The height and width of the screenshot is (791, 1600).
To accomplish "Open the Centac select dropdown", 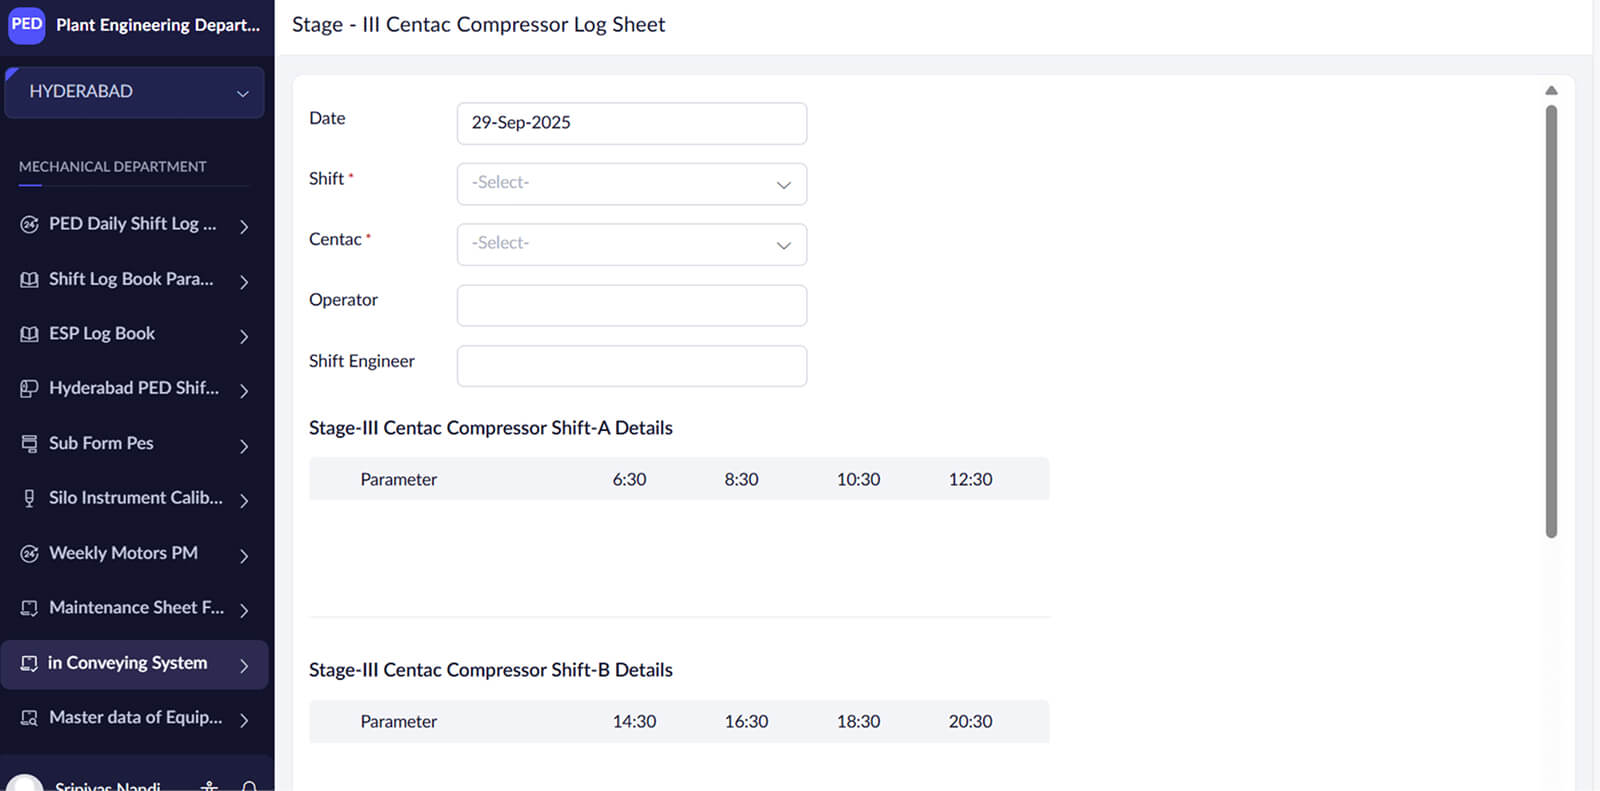I will click(631, 245).
